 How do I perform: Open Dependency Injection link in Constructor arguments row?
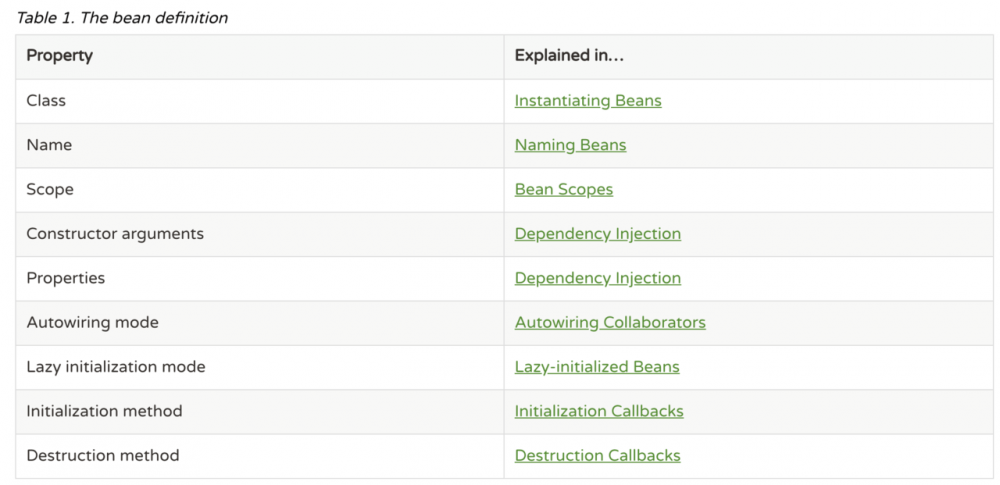coord(597,234)
